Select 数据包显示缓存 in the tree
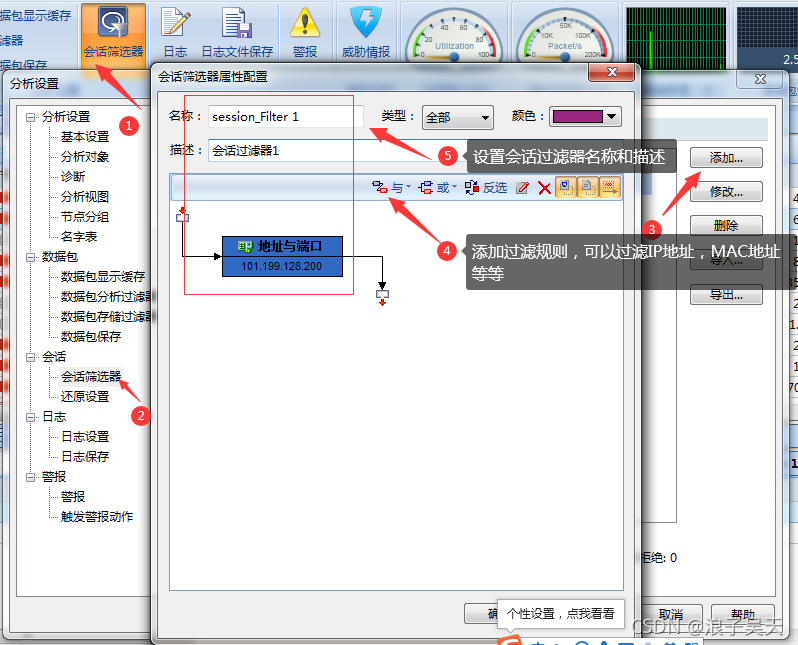Image resolution: width=798 pixels, height=645 pixels. 103,277
